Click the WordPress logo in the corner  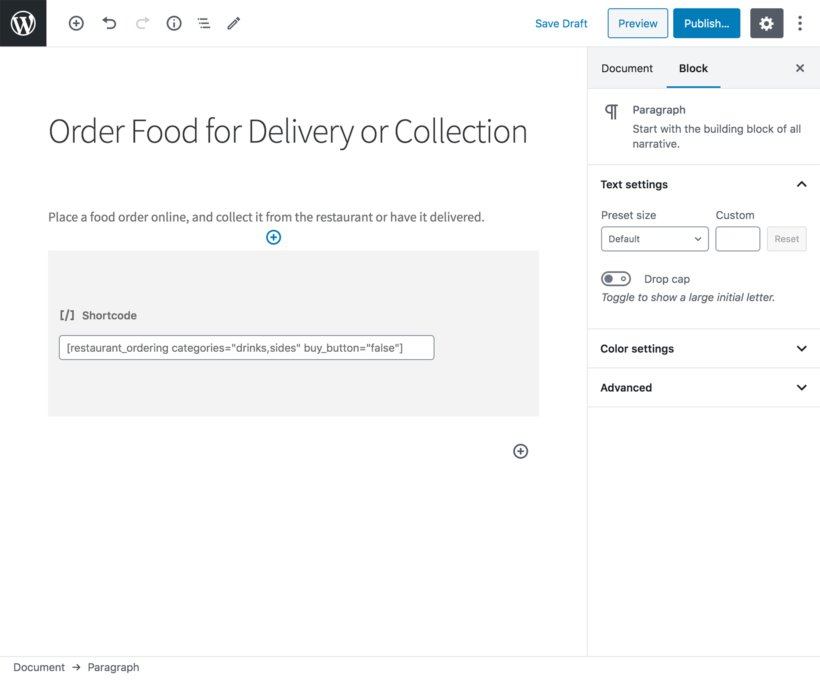[23, 23]
